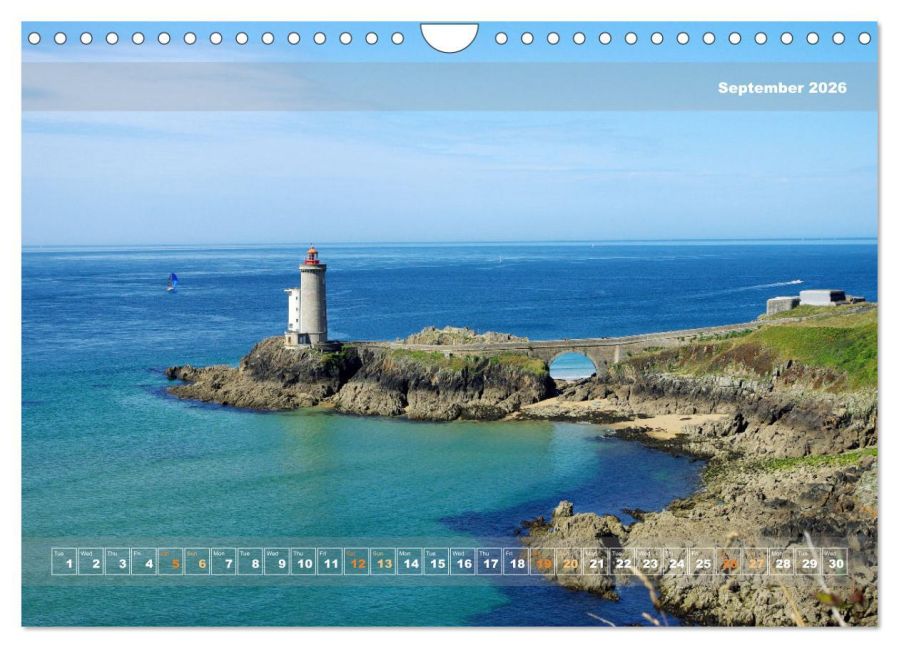The image size is (899, 648).
Task: Select the last date cell, Wednesday 30
Action: [835, 562]
